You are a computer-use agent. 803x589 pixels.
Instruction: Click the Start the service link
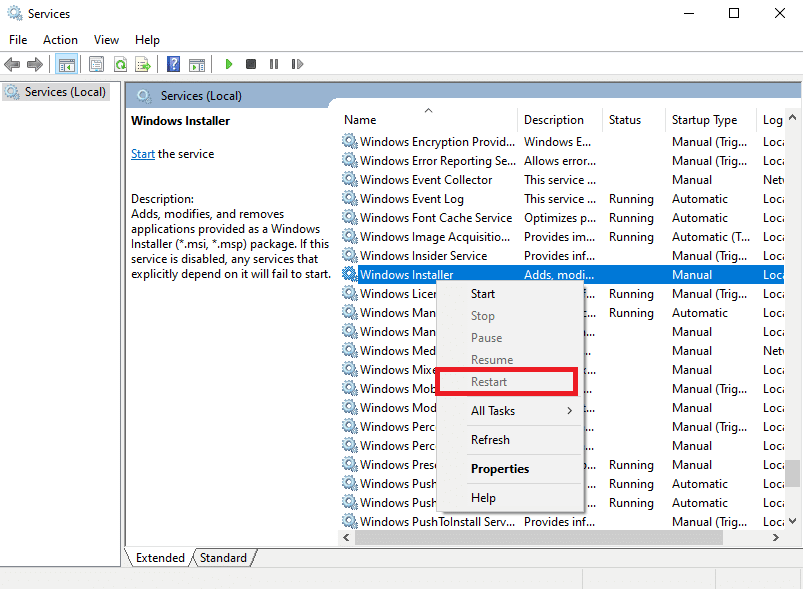(x=142, y=154)
